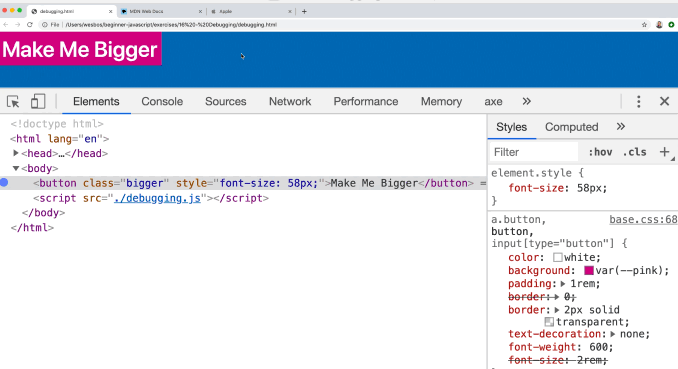Open the DevTools three-dot customize menu
The width and height of the screenshot is (678, 369).
639,102
